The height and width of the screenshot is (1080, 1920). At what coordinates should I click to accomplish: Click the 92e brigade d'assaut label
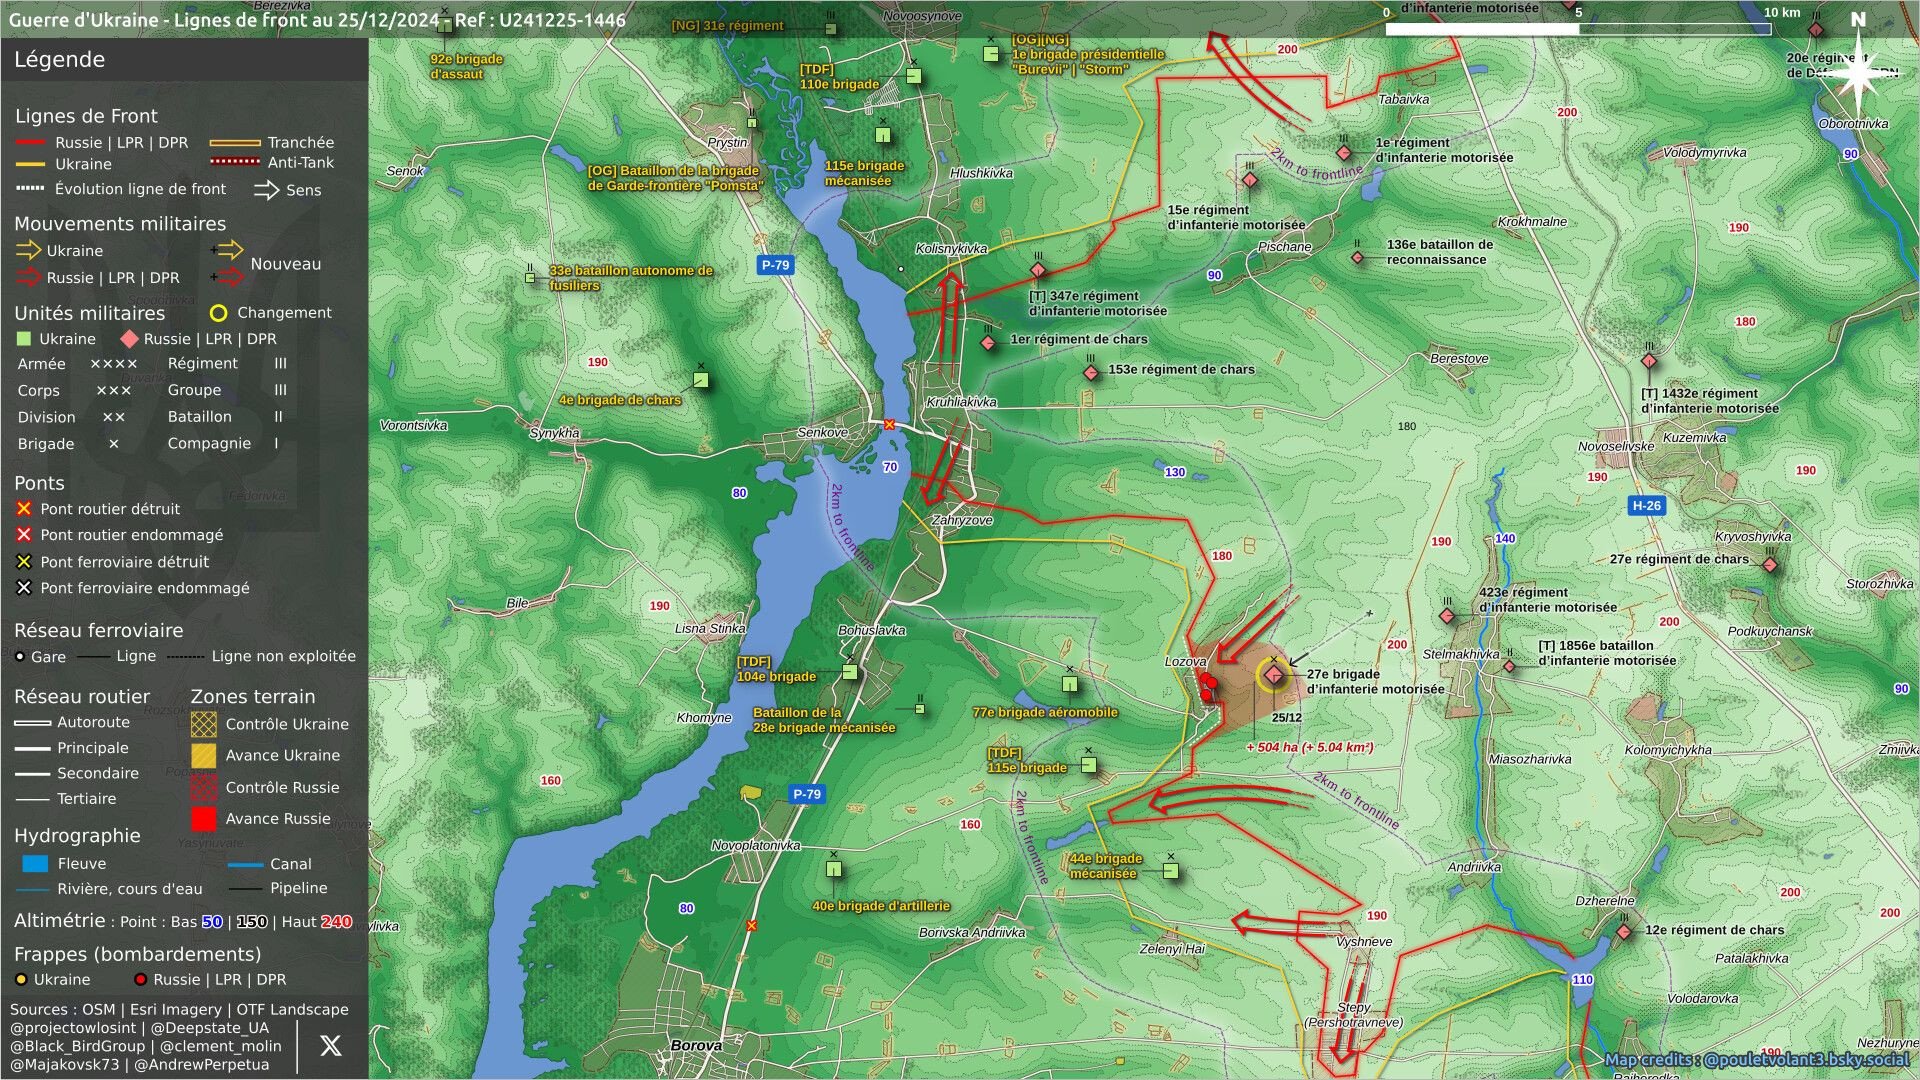tap(466, 66)
